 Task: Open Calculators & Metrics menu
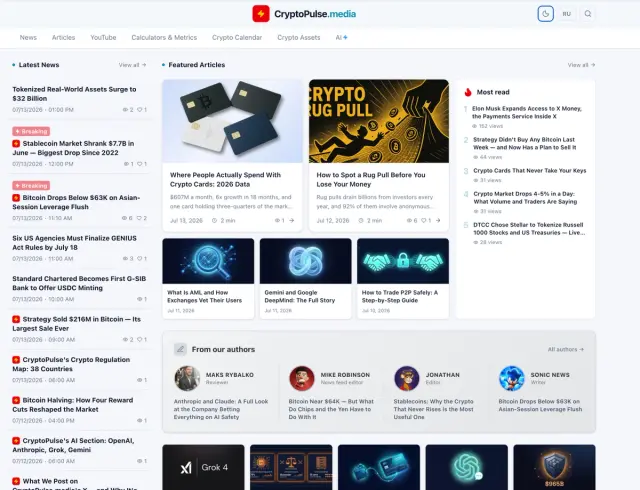pyautogui.click(x=164, y=38)
